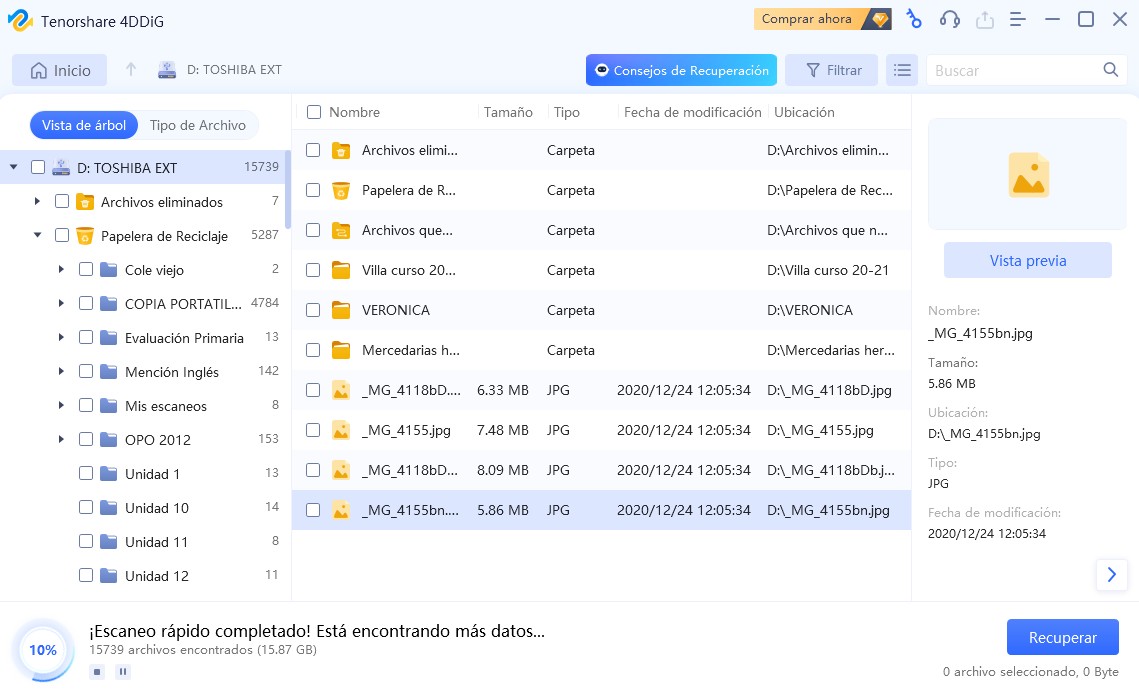Click the Vista previa button

tap(1028, 260)
